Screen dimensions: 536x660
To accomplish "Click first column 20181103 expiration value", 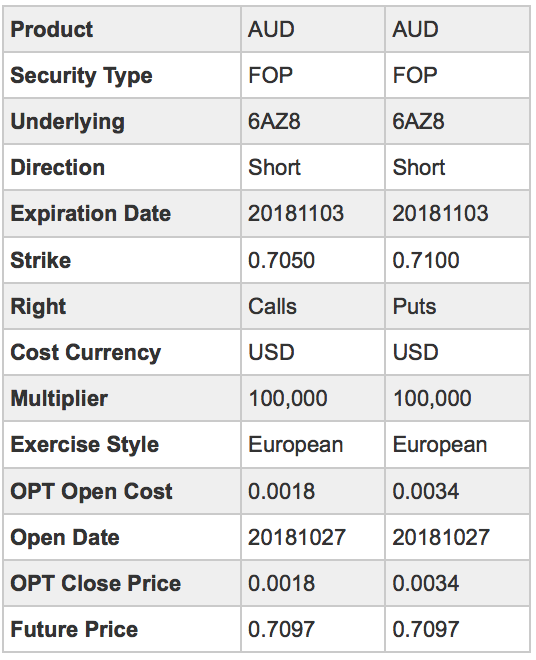I will [x=296, y=213].
